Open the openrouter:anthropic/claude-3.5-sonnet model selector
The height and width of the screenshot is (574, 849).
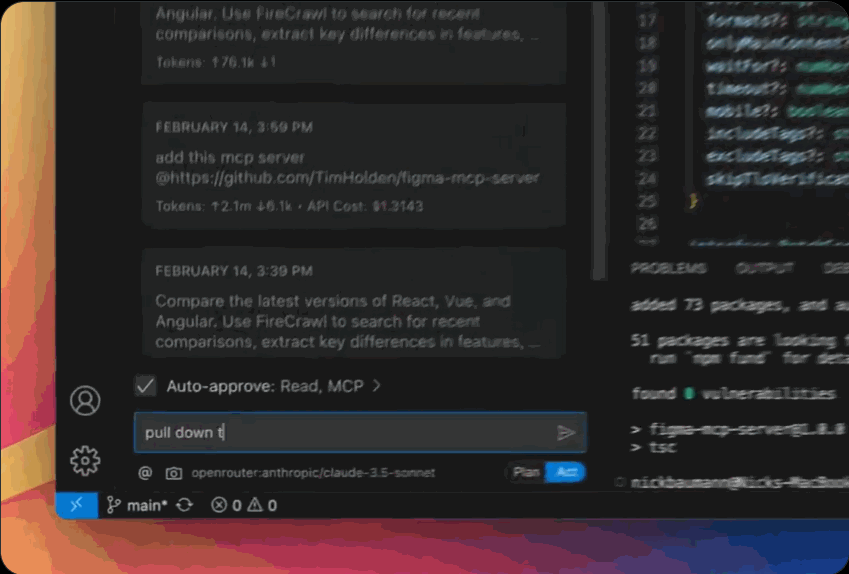click(x=313, y=473)
